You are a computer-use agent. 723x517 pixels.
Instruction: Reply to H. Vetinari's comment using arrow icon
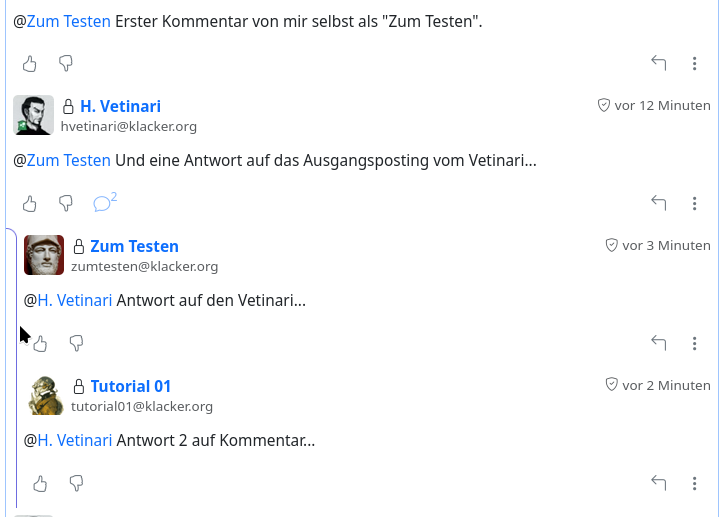[659, 203]
